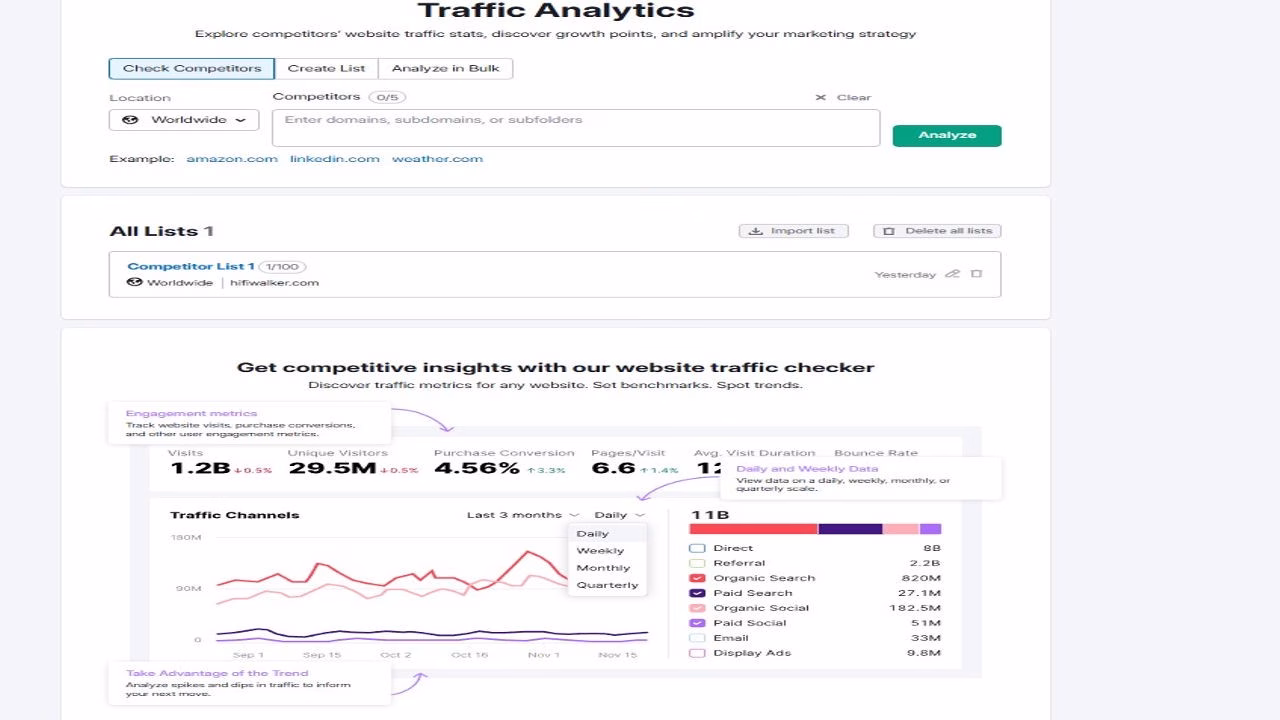Screen dimensions: 1280x720
Task: Open the Worldwide location dropdown
Action: [183, 119]
